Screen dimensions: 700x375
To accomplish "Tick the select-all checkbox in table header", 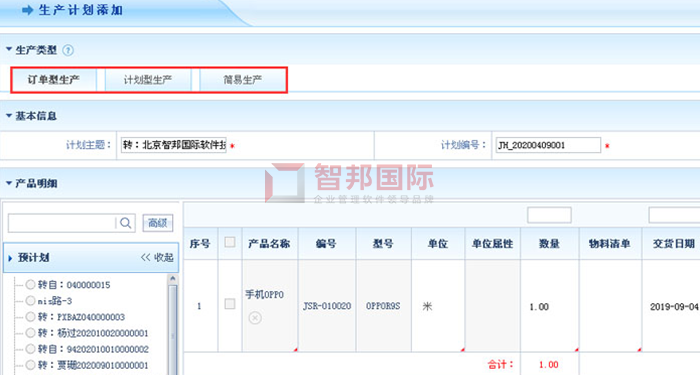I will [x=230, y=242].
